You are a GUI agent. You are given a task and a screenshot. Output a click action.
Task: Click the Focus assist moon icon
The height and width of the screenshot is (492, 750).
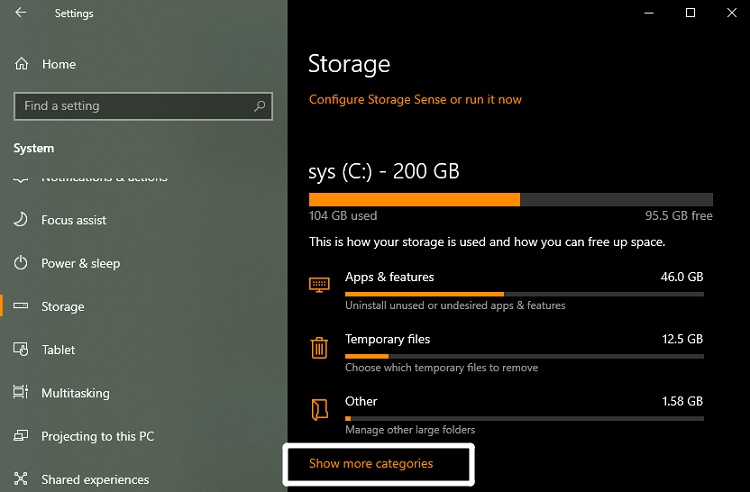tap(21, 219)
